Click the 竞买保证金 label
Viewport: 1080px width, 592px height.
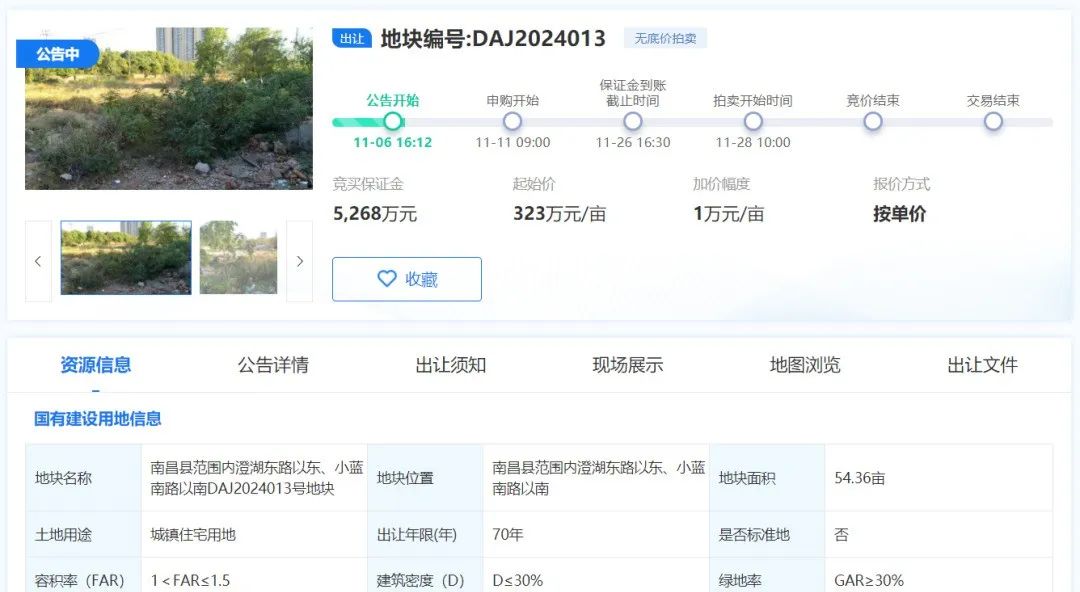(x=368, y=184)
